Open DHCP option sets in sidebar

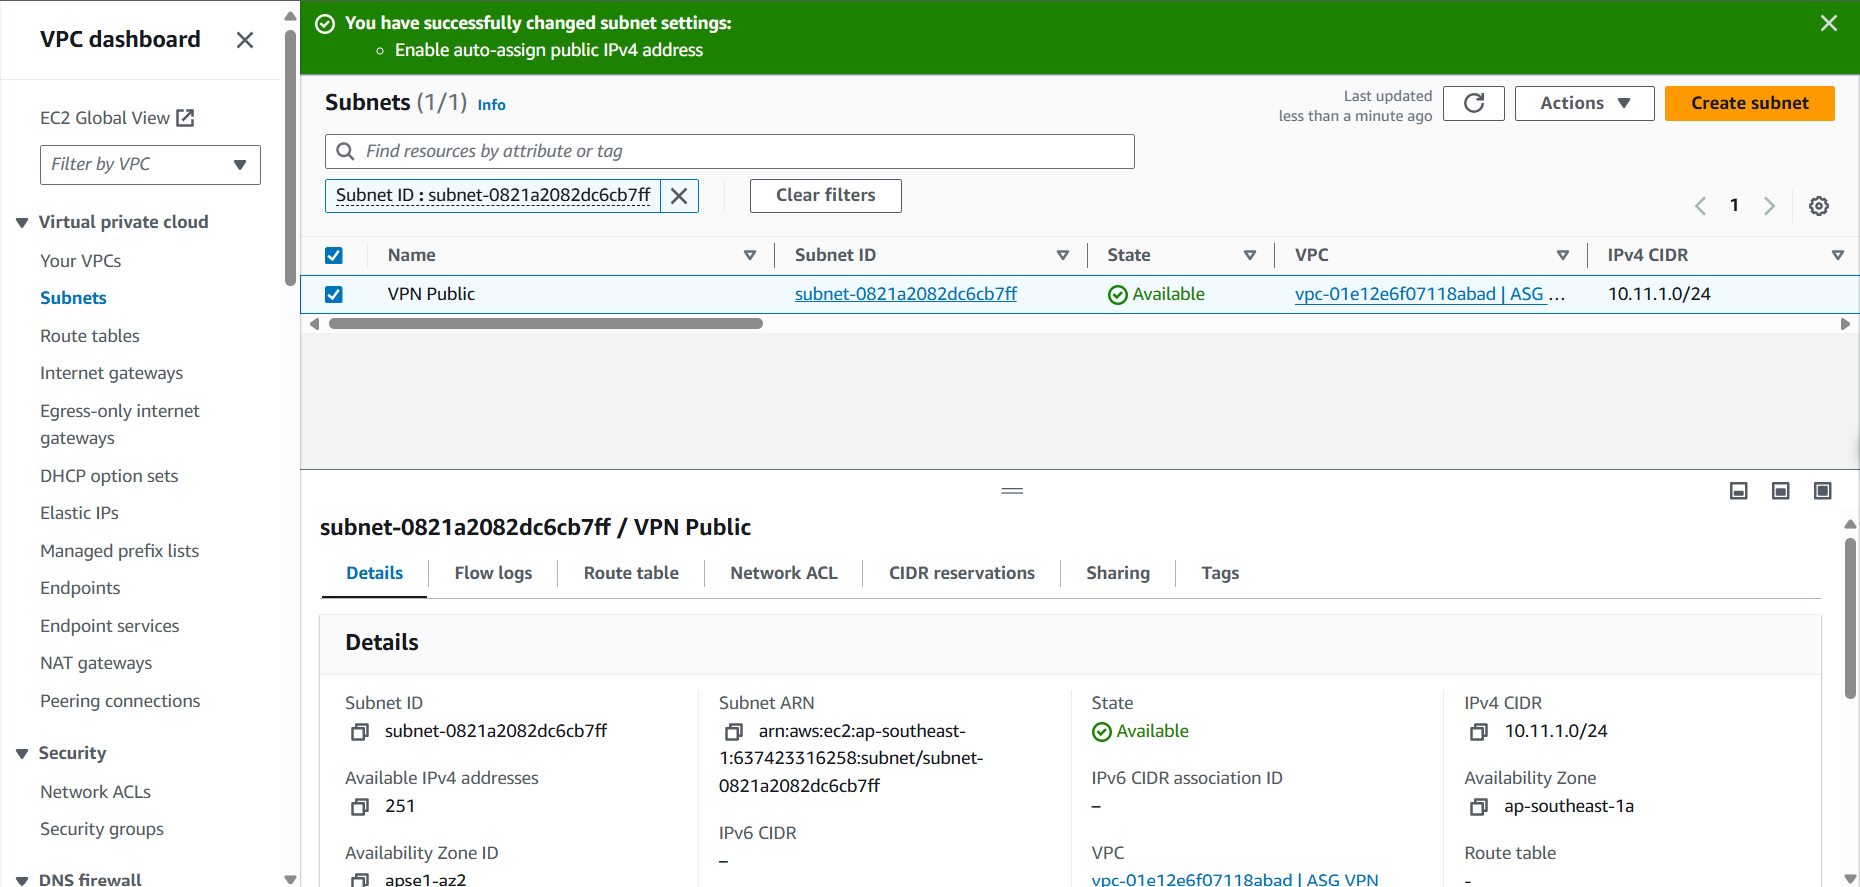pyautogui.click(x=109, y=476)
